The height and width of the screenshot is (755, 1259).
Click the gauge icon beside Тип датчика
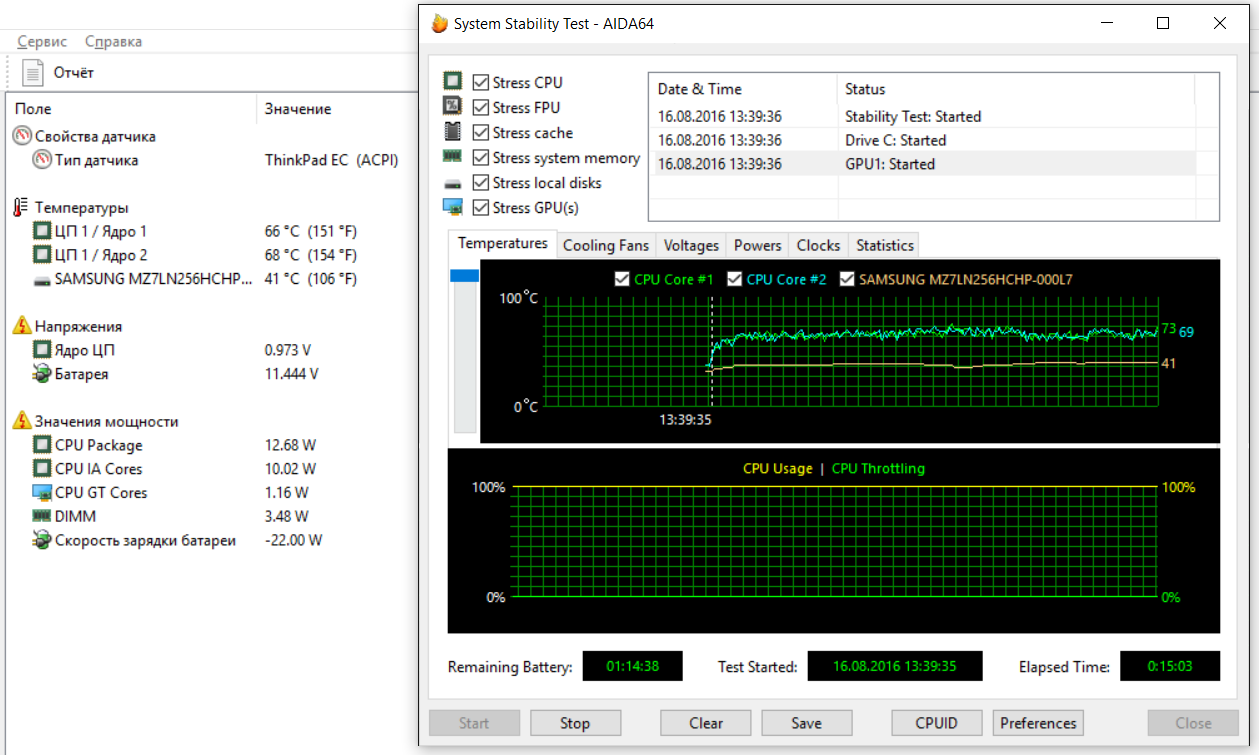(42, 160)
